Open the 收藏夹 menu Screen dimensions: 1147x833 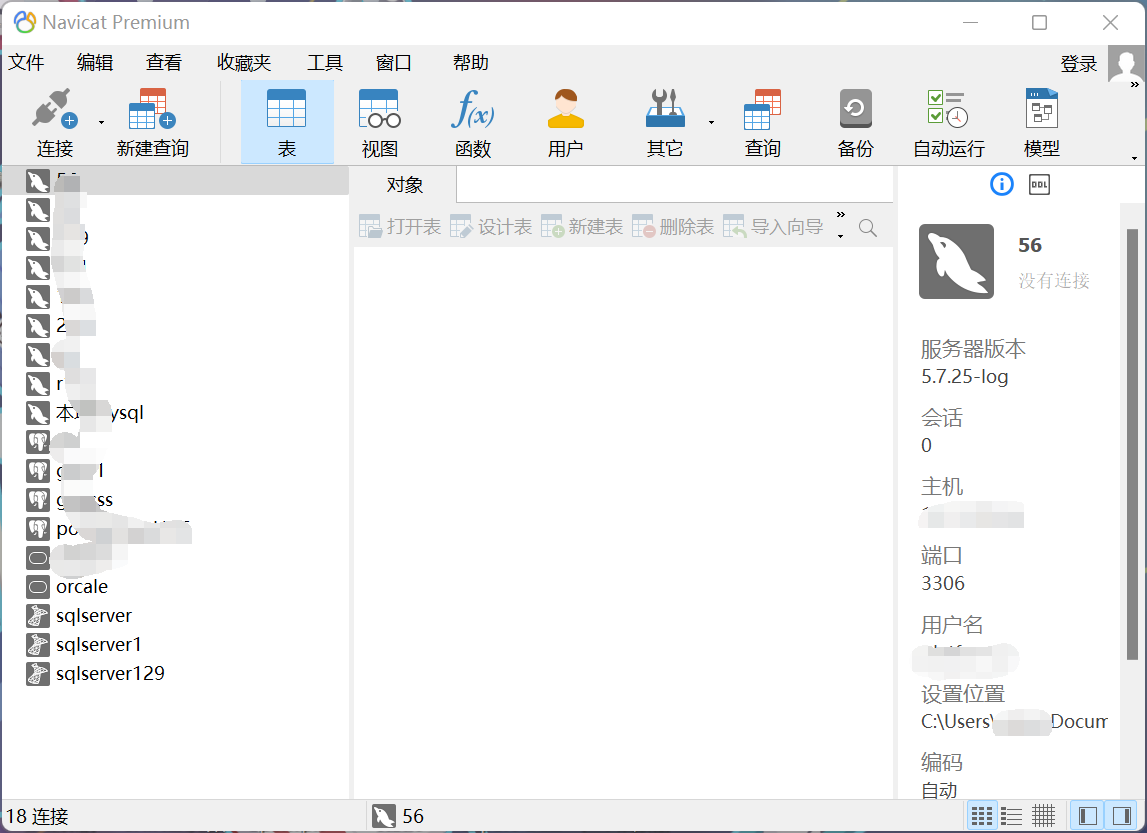[244, 63]
